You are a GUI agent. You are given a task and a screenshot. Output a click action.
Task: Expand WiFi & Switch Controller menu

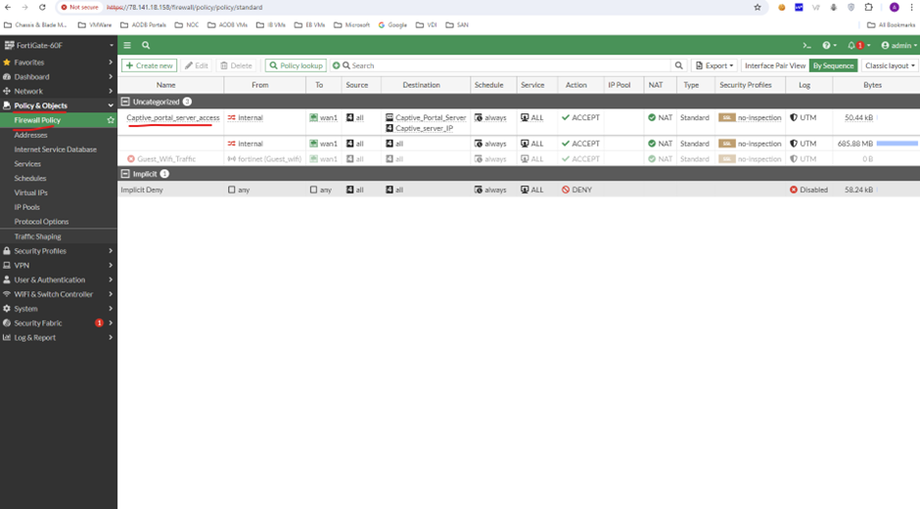[x=58, y=294]
